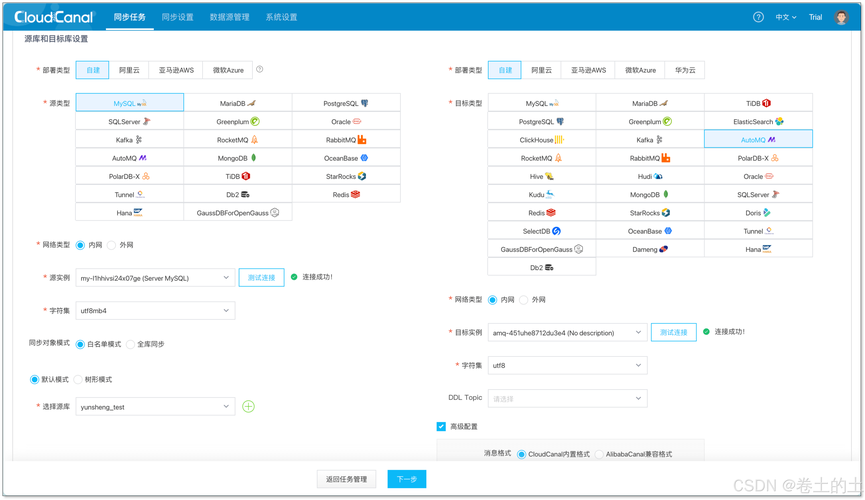Image resolution: width=865 pixels, height=500 pixels.
Task: Select ElasticSearch target type
Action: 758,121
